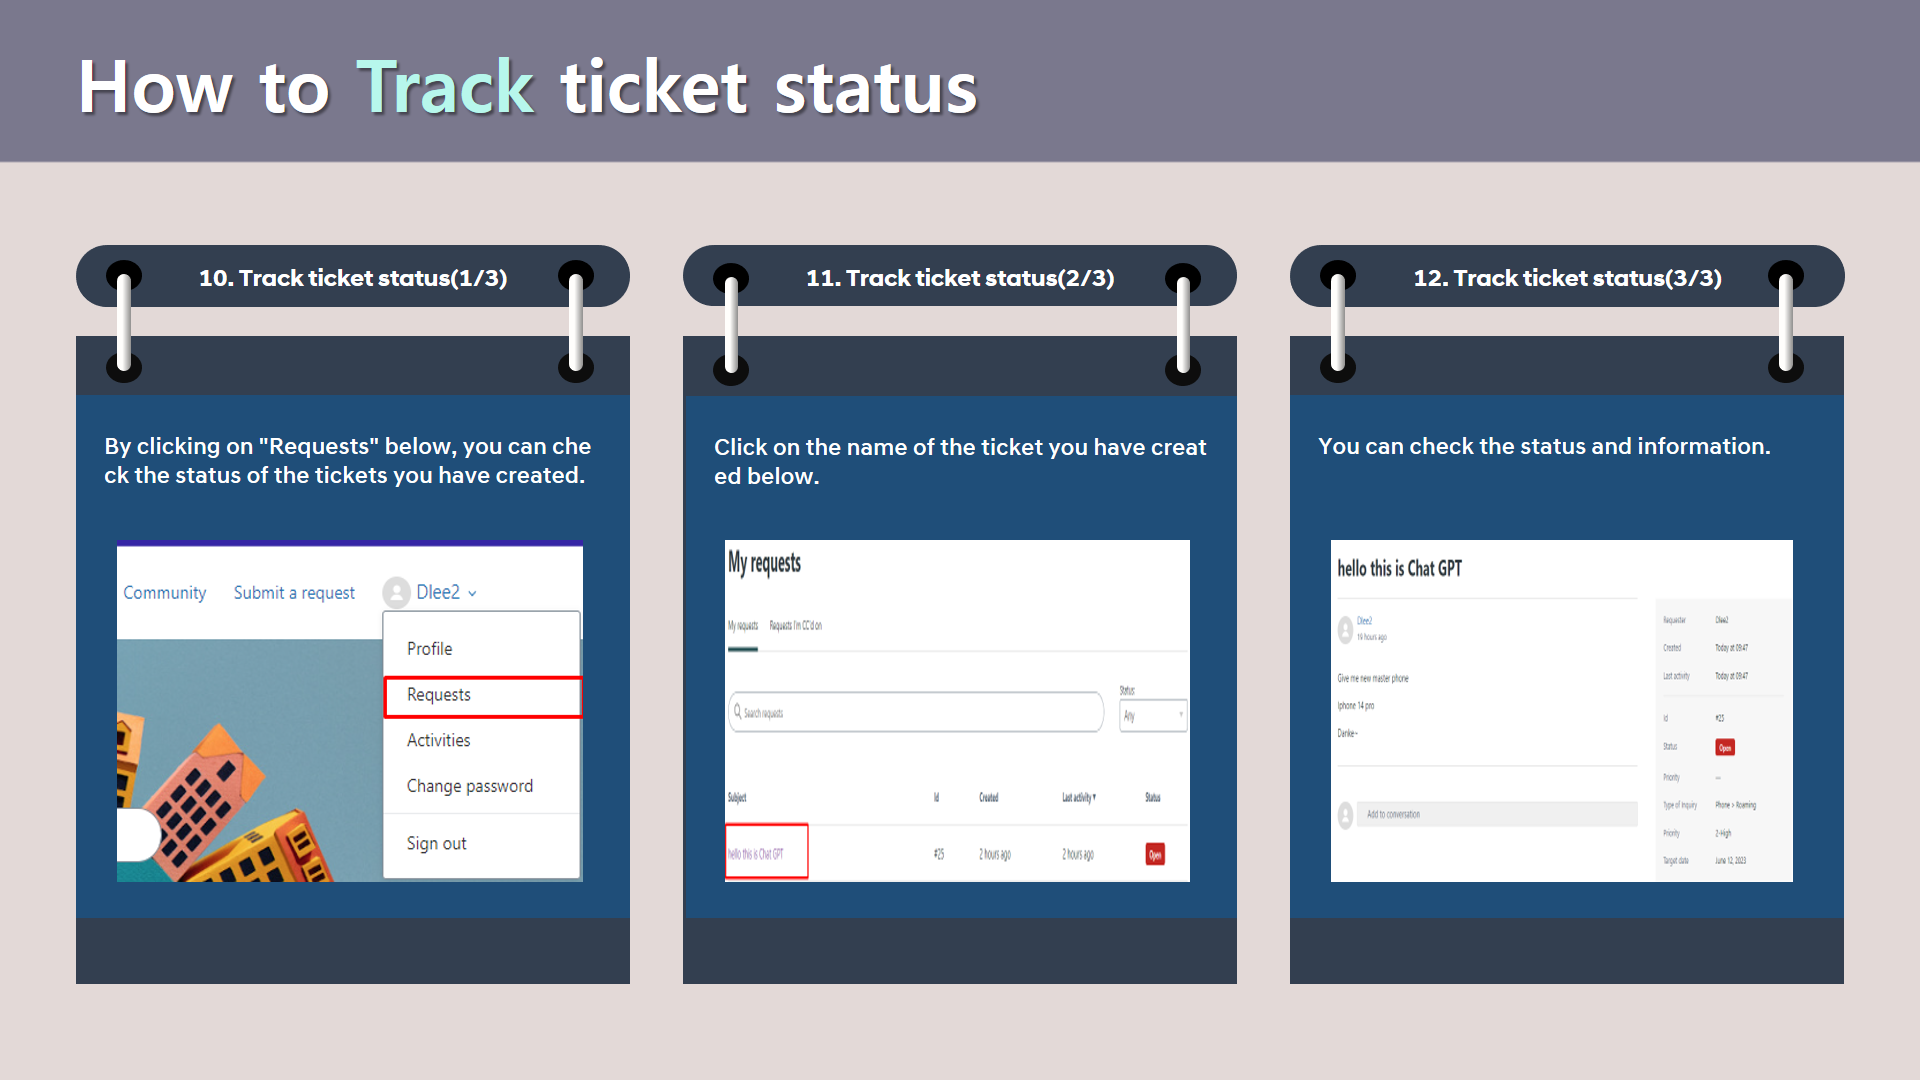The image size is (1920, 1080).
Task: Sort by the Last activity column arrow
Action: coord(1094,797)
